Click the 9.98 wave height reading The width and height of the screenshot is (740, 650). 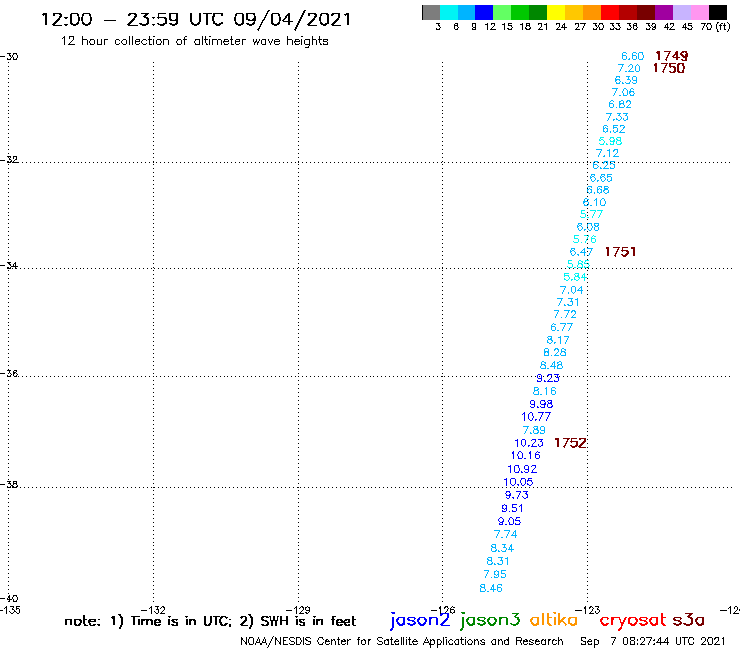[541, 404]
